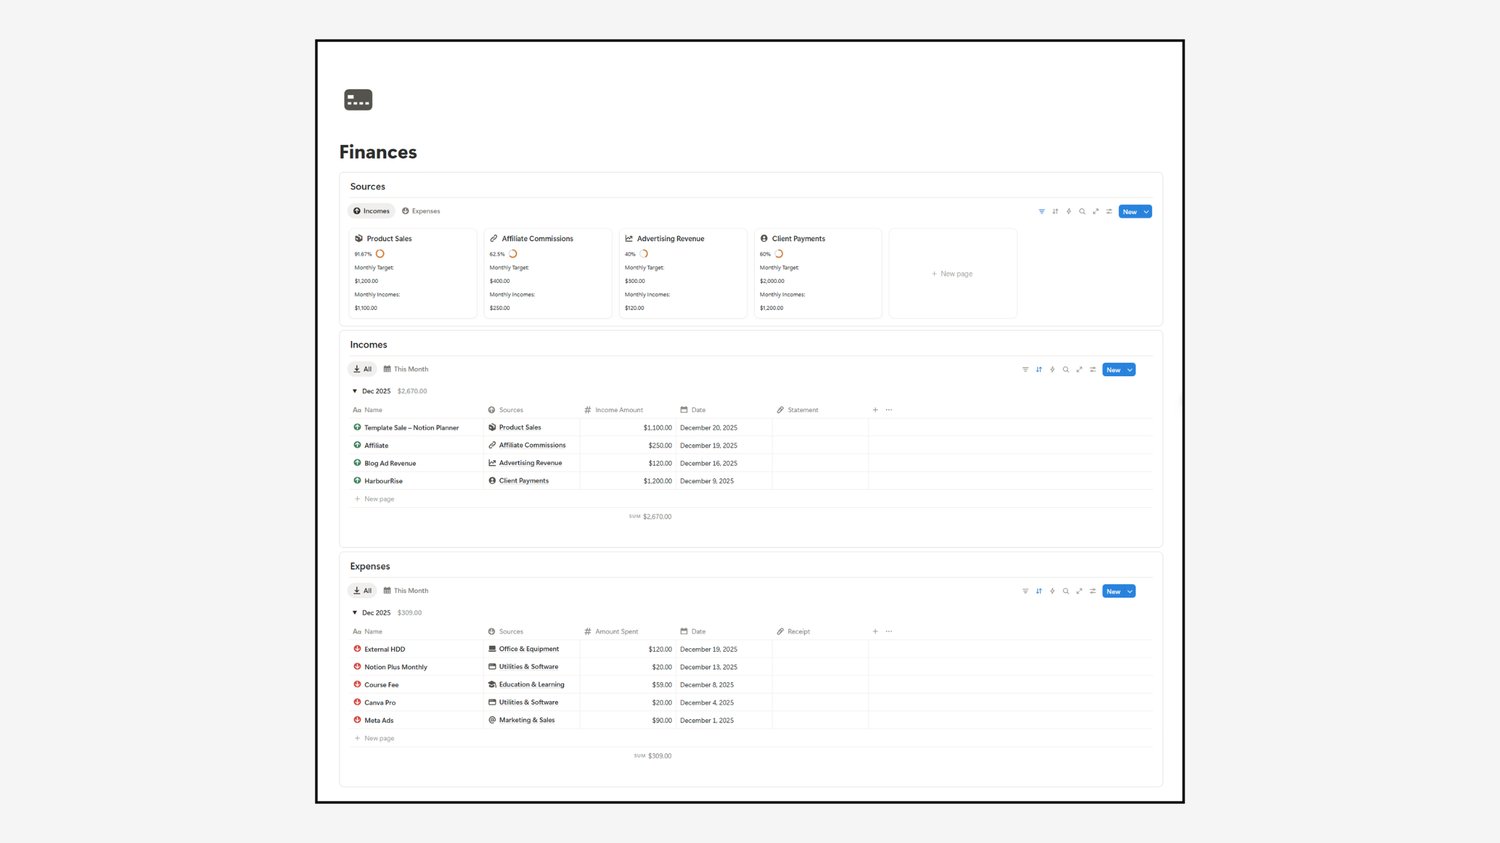Click the Finances page card icon
This screenshot has width=1500, height=843.
[x=358, y=100]
